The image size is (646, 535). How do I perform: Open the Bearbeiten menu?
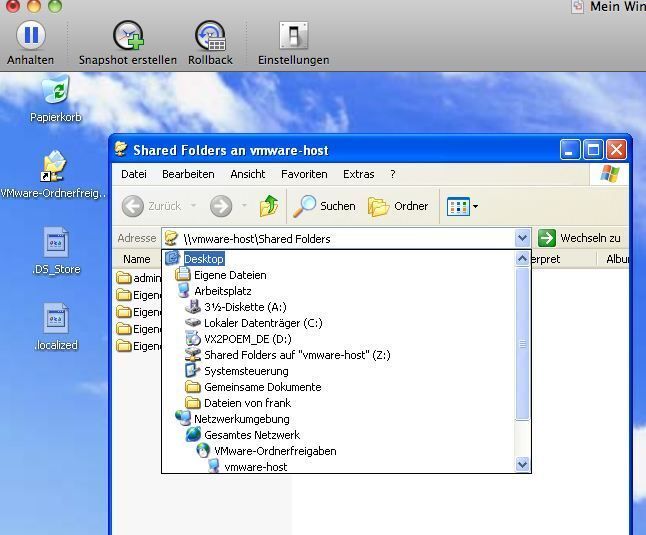point(188,174)
